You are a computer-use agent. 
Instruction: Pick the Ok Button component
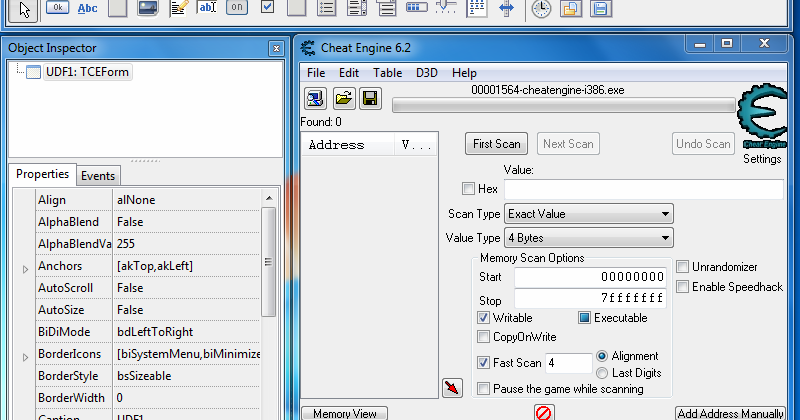(57, 7)
